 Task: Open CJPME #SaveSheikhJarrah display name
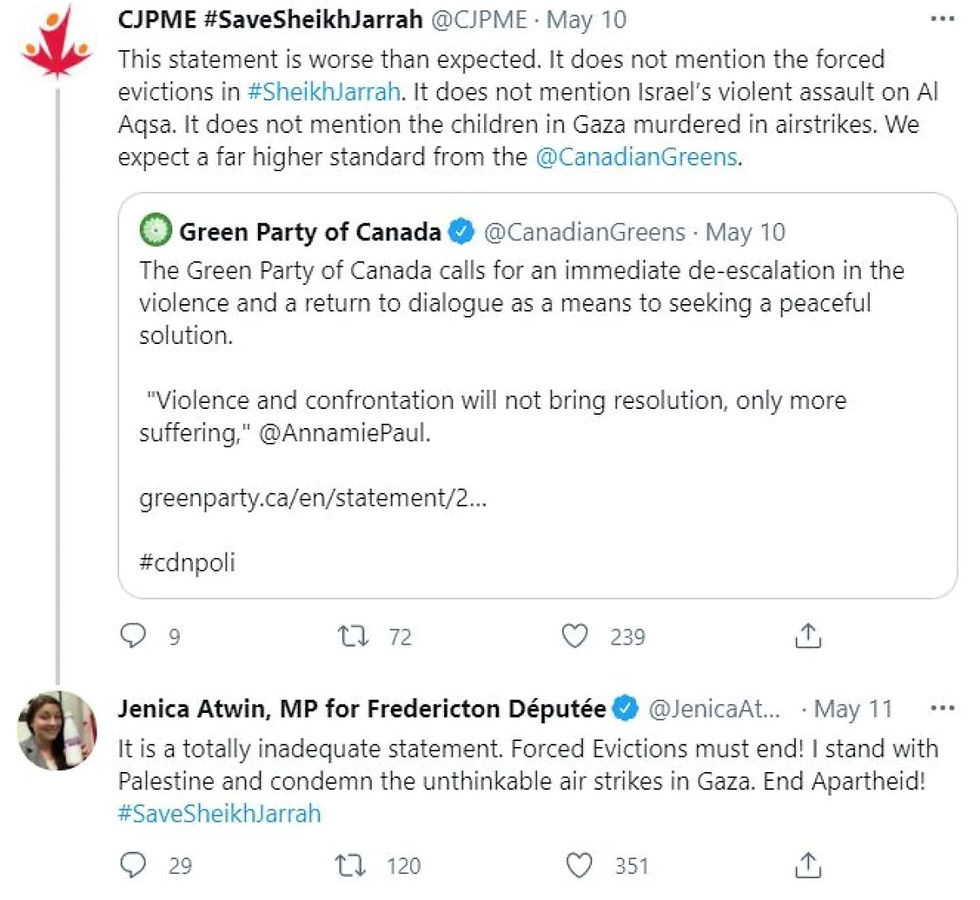(x=270, y=20)
